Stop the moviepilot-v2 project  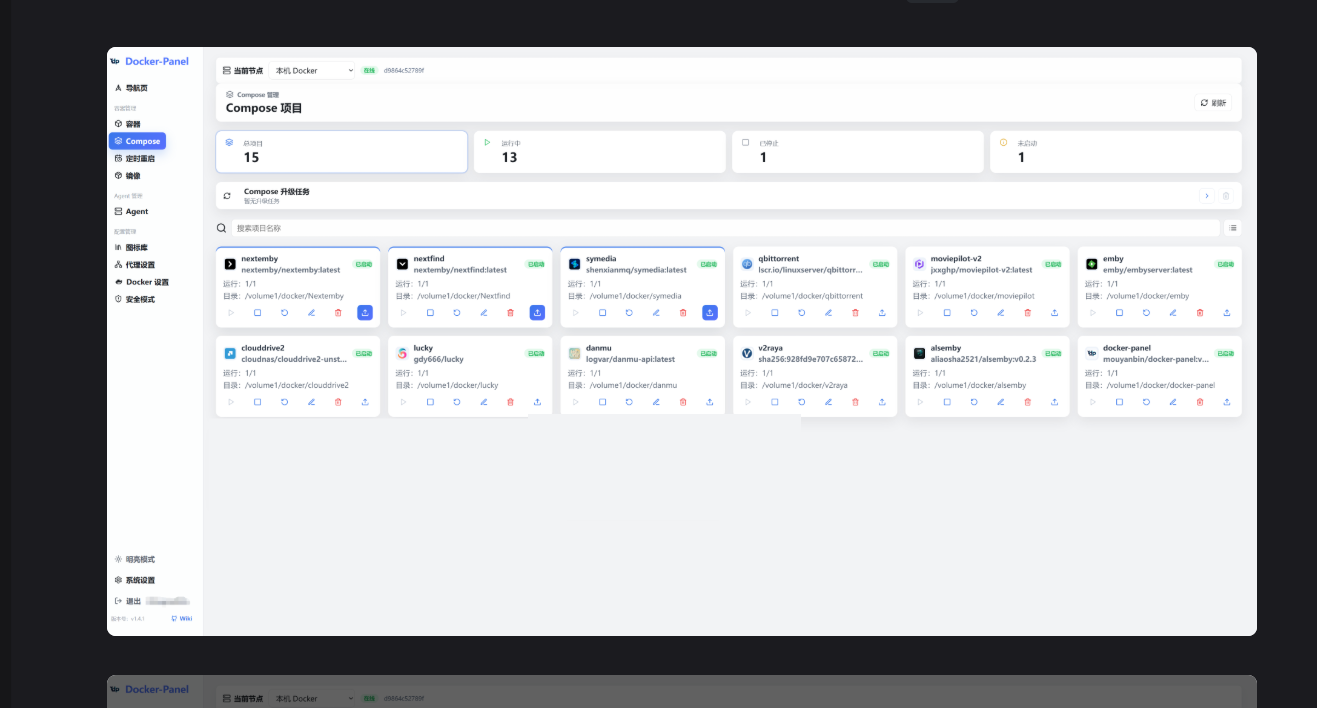tap(947, 313)
